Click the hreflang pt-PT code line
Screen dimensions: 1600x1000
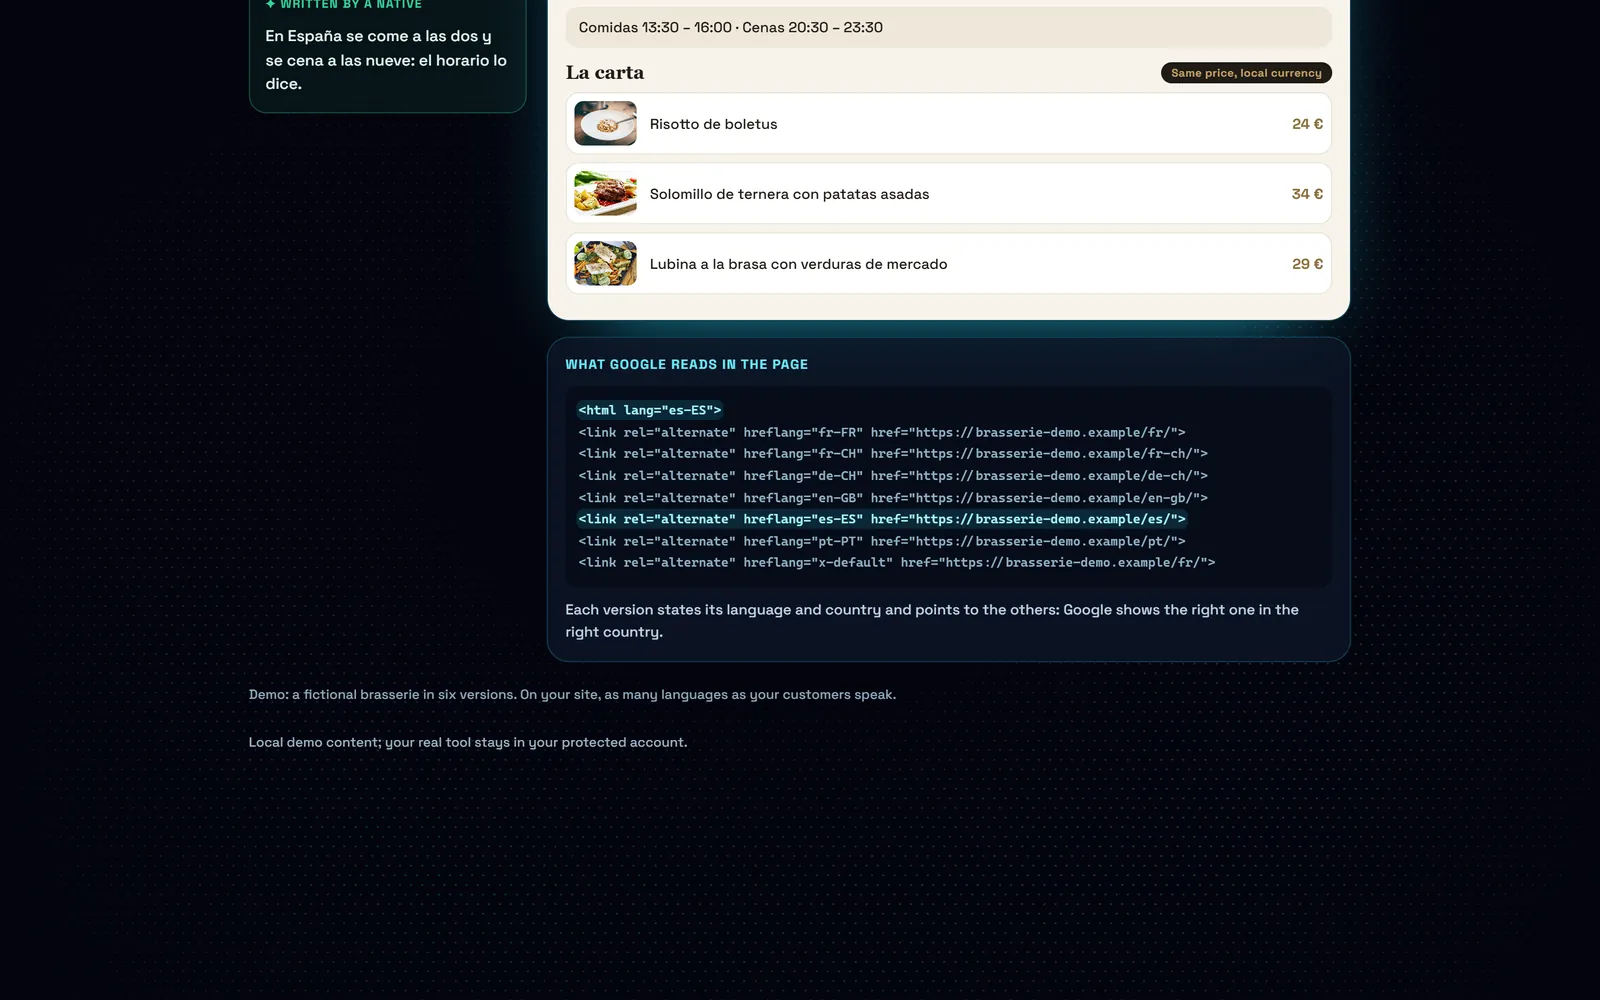click(882, 541)
